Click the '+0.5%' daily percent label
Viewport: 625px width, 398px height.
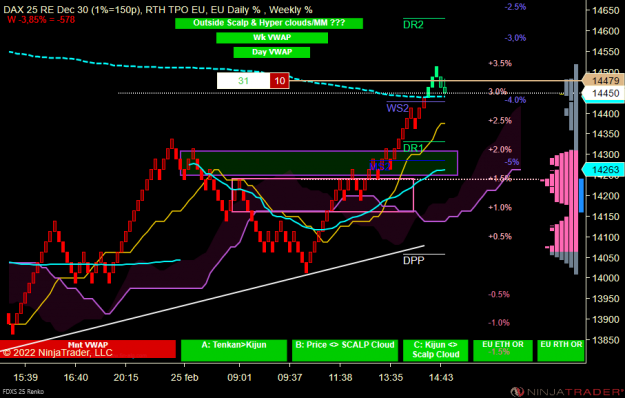click(x=500, y=237)
